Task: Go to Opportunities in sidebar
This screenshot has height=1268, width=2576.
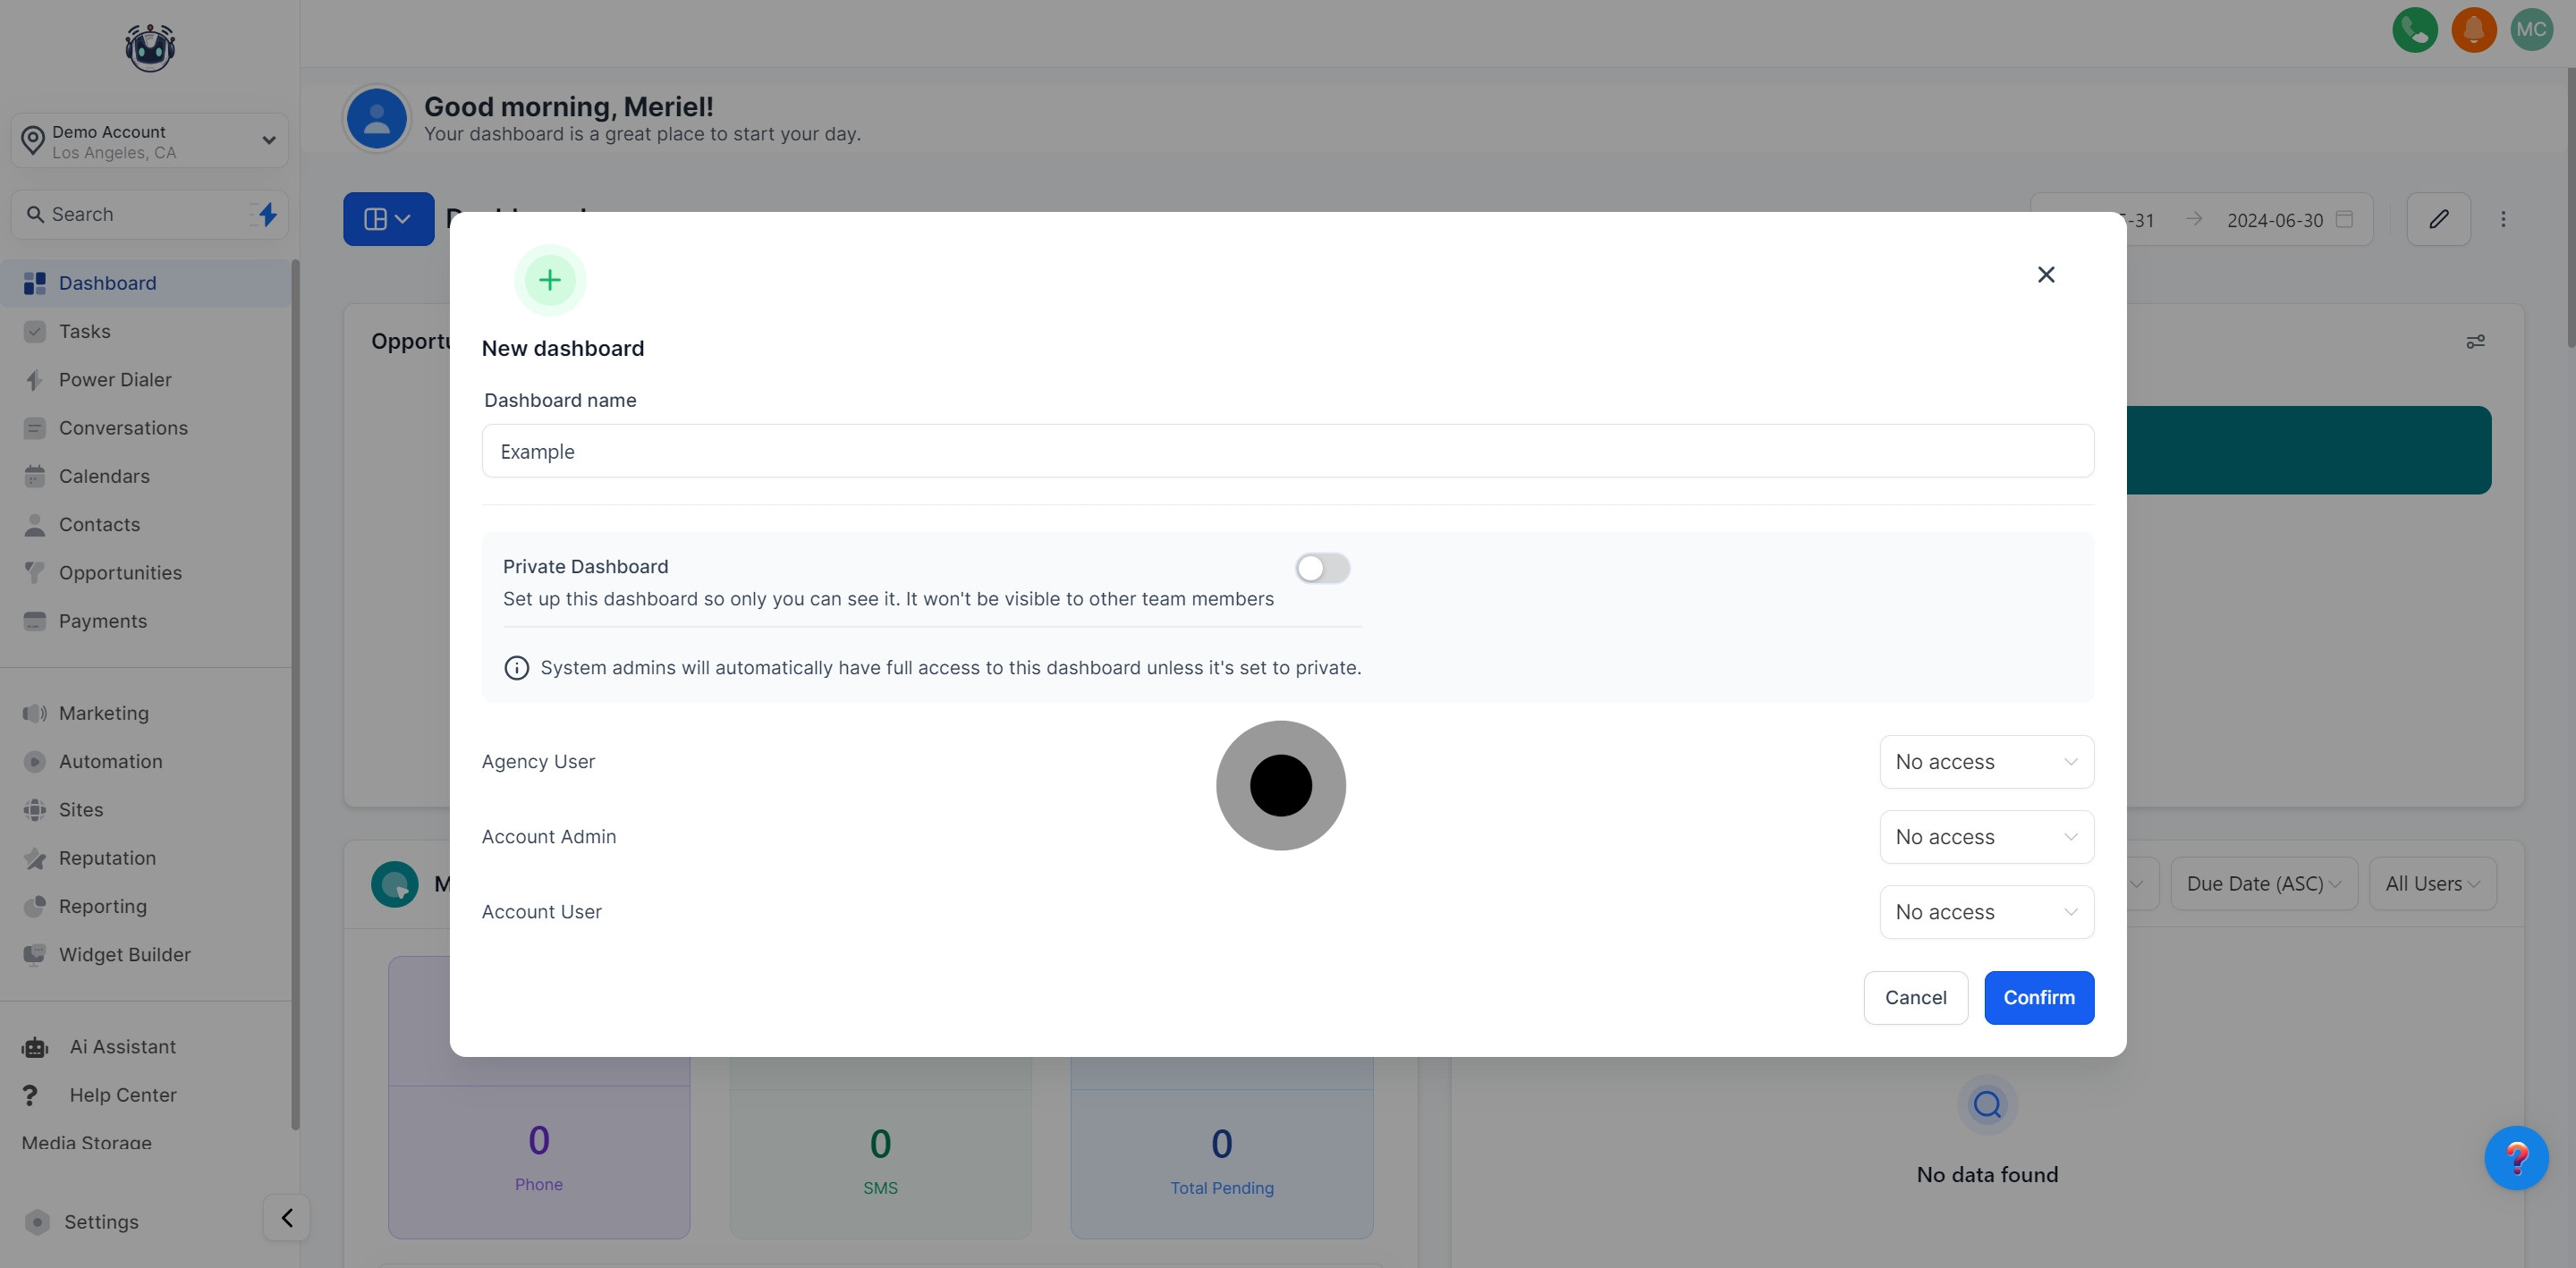Action: pyautogui.click(x=120, y=573)
